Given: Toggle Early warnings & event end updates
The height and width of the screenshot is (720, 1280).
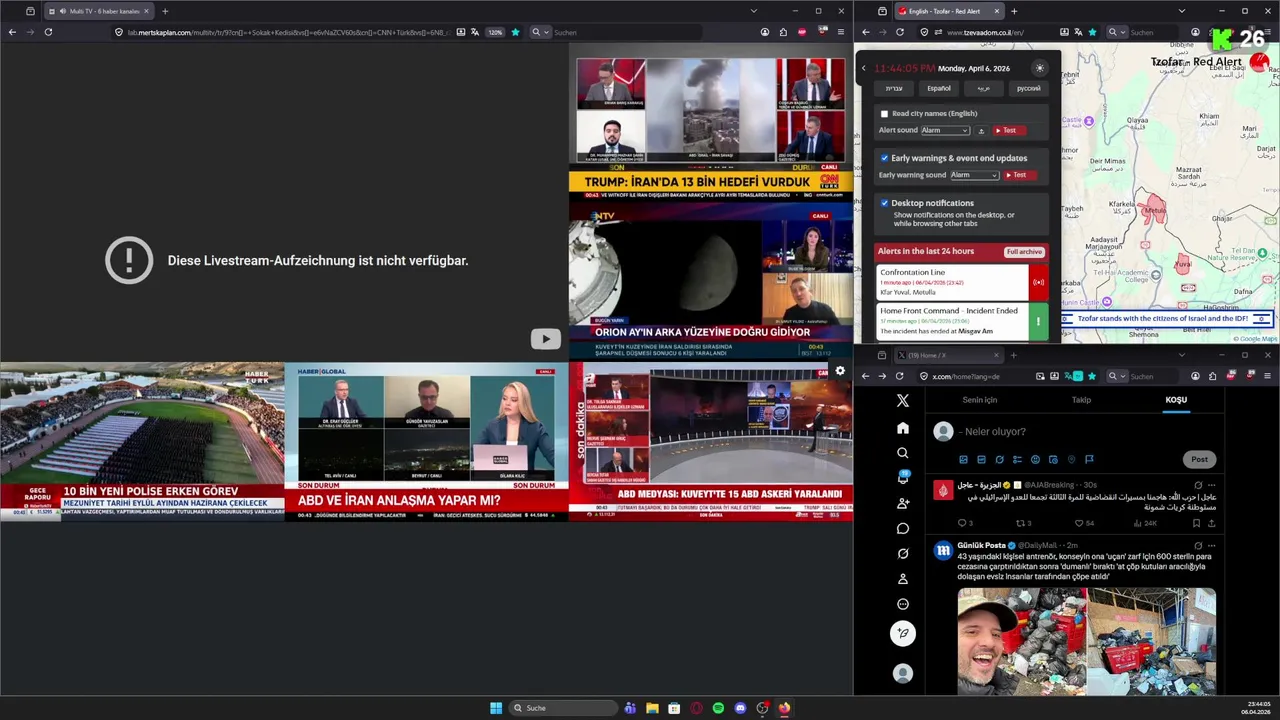Looking at the screenshot, I should coord(884,158).
